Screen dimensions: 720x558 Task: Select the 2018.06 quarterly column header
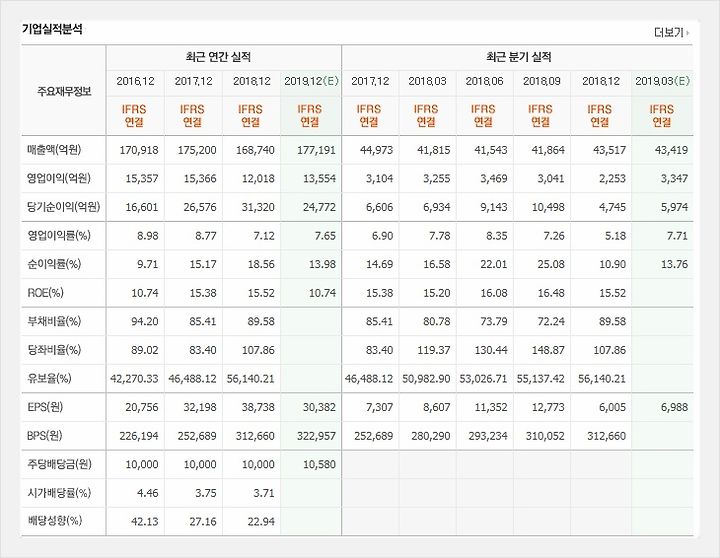(484, 81)
